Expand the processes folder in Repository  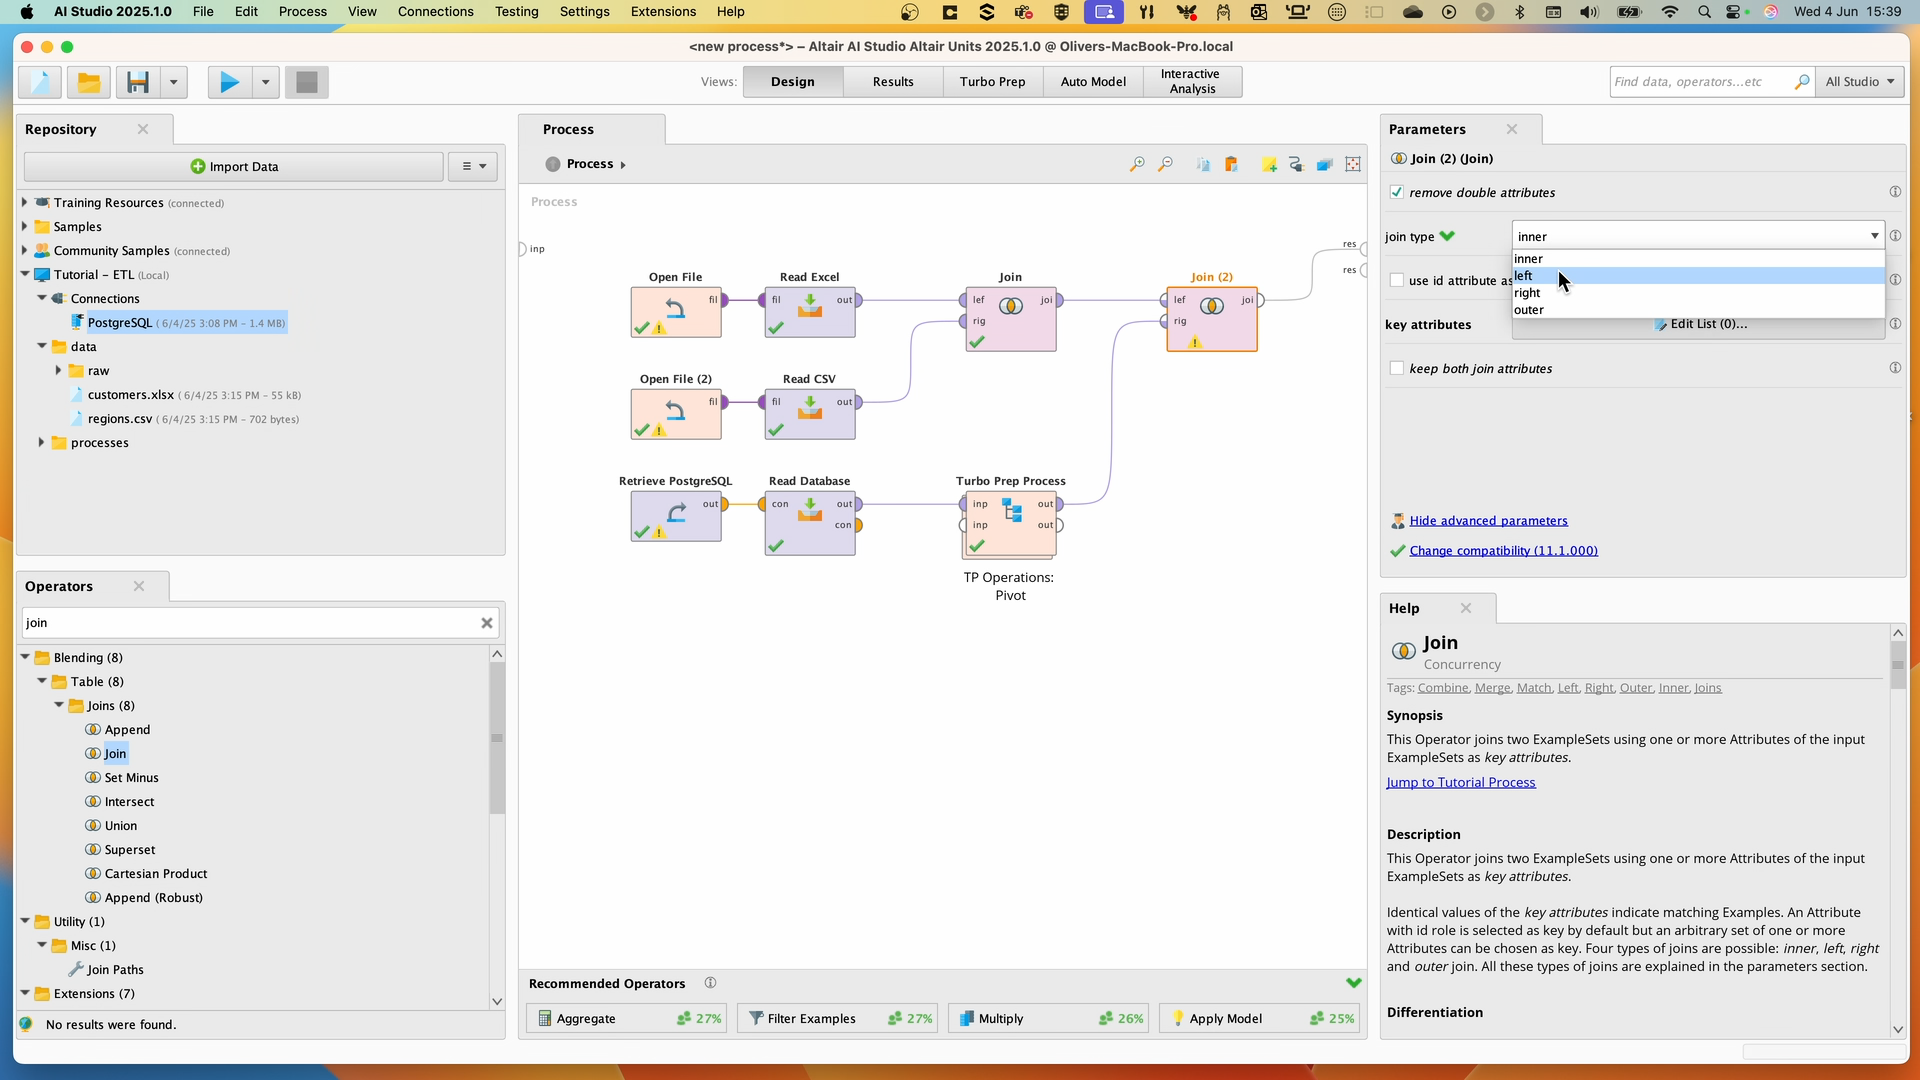pos(41,443)
